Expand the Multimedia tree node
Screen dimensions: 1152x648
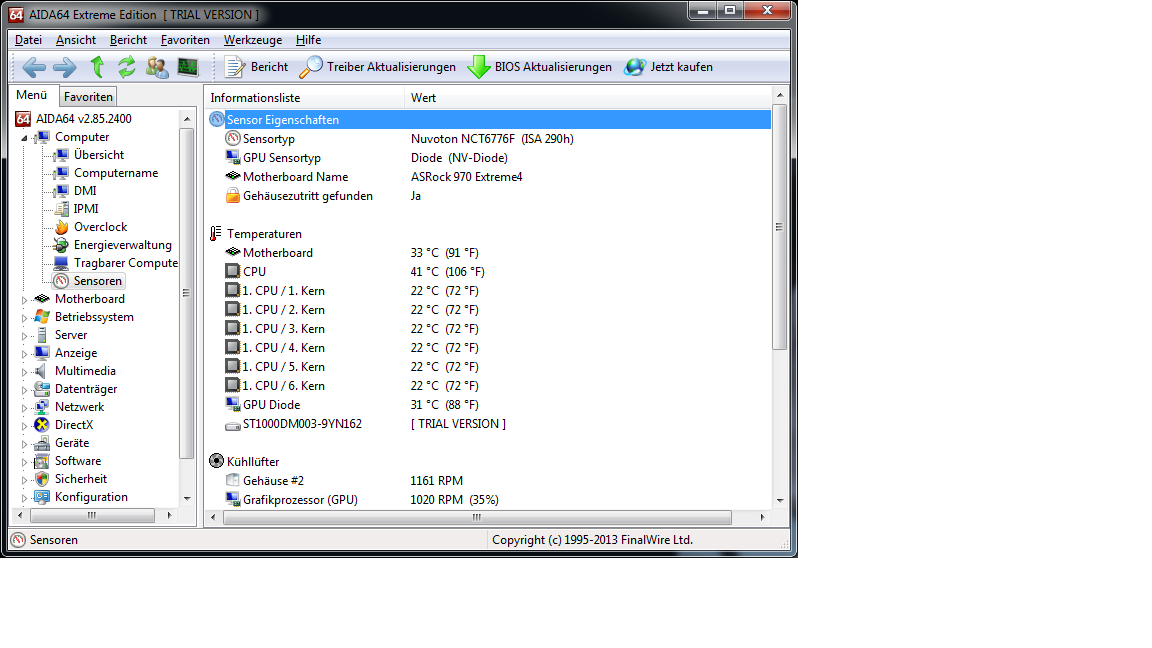(x=24, y=372)
